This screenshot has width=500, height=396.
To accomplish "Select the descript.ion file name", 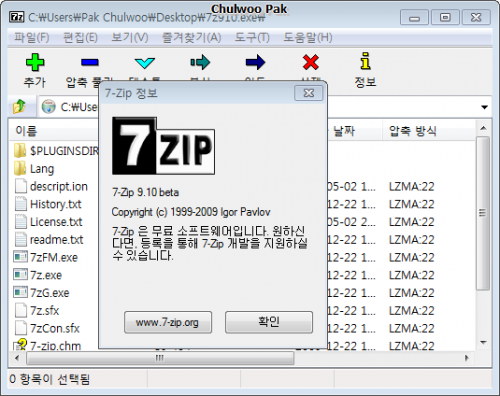I will [59, 186].
